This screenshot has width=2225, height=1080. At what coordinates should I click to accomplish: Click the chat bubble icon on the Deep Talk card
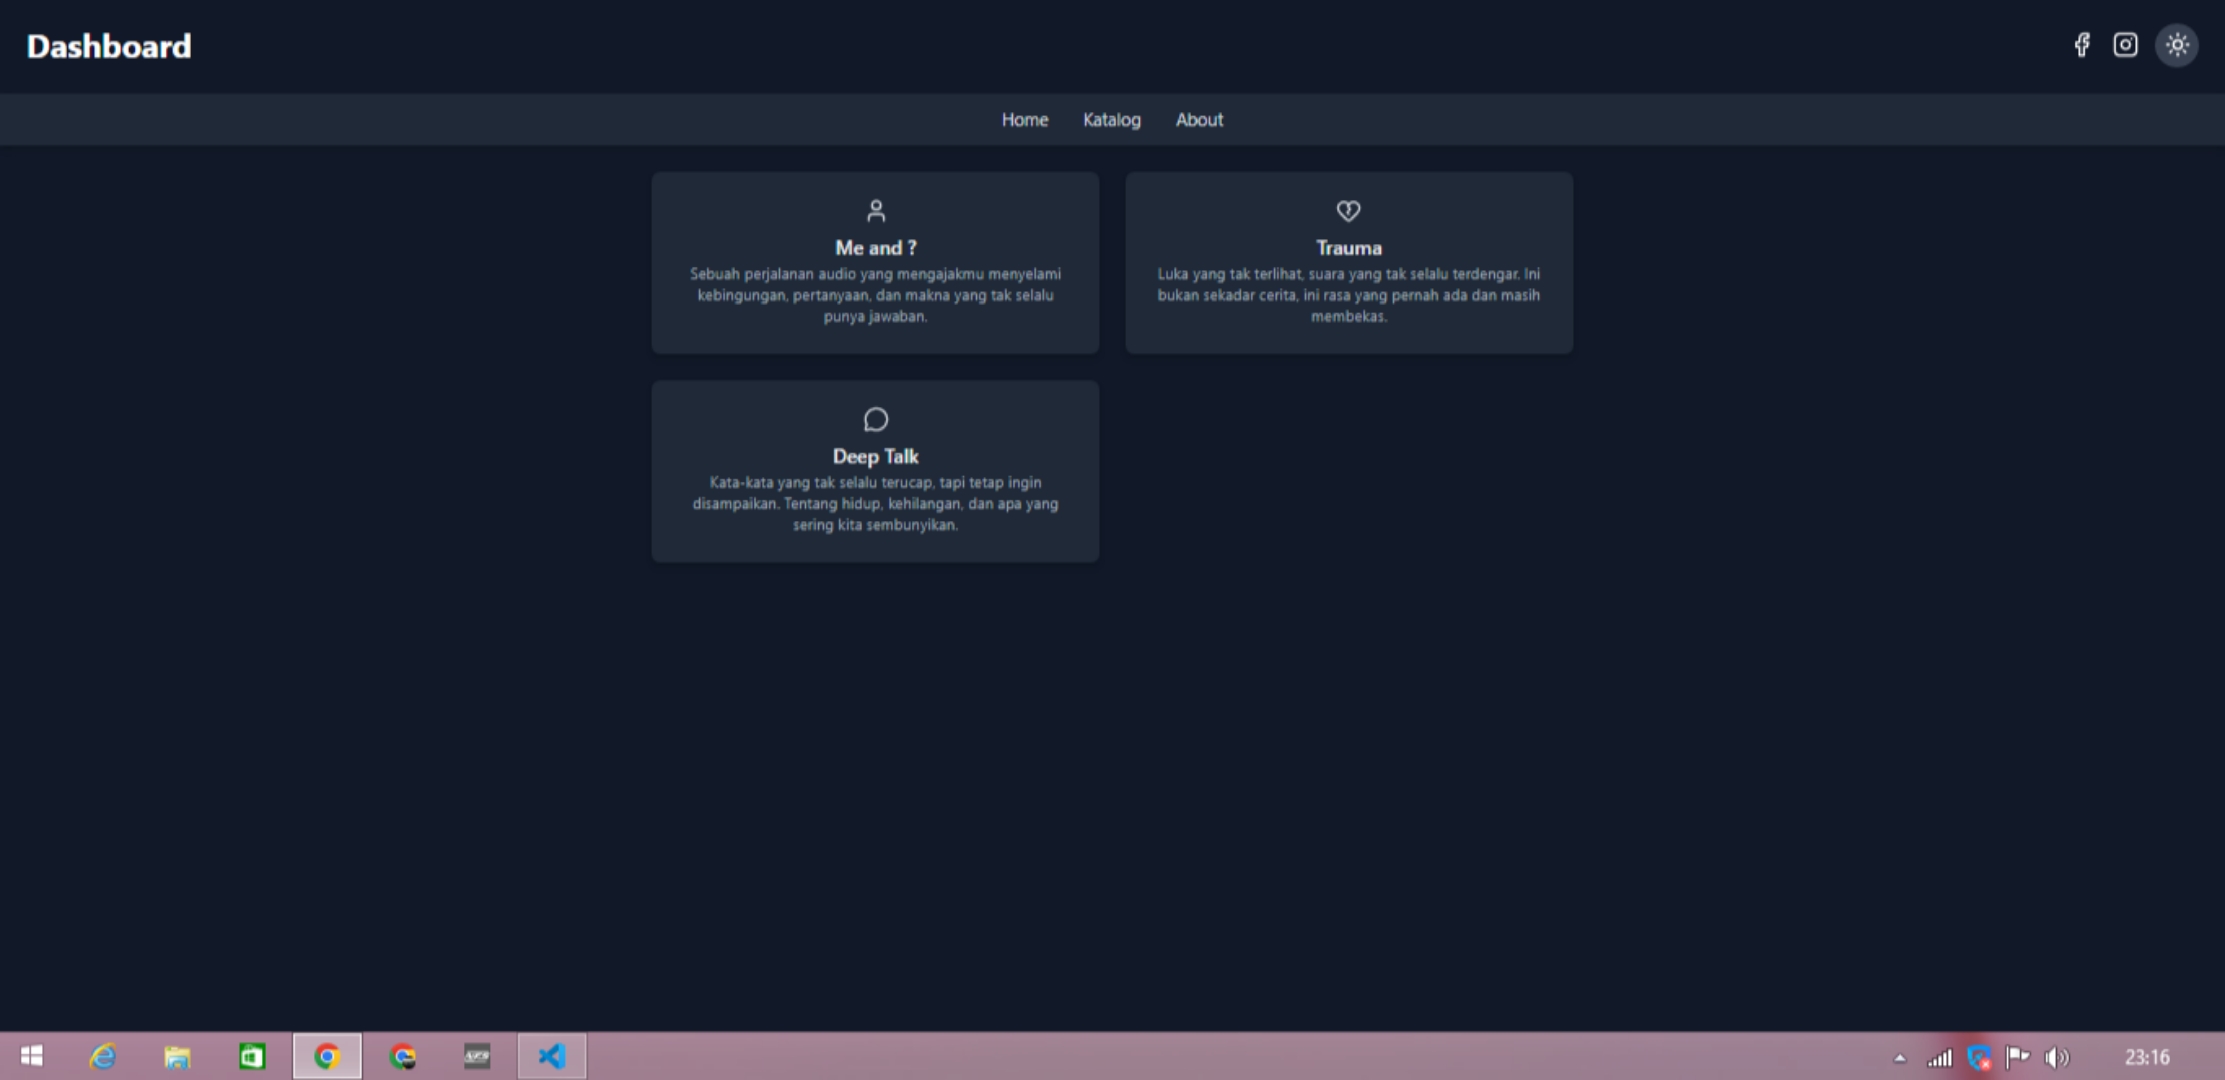[876, 419]
